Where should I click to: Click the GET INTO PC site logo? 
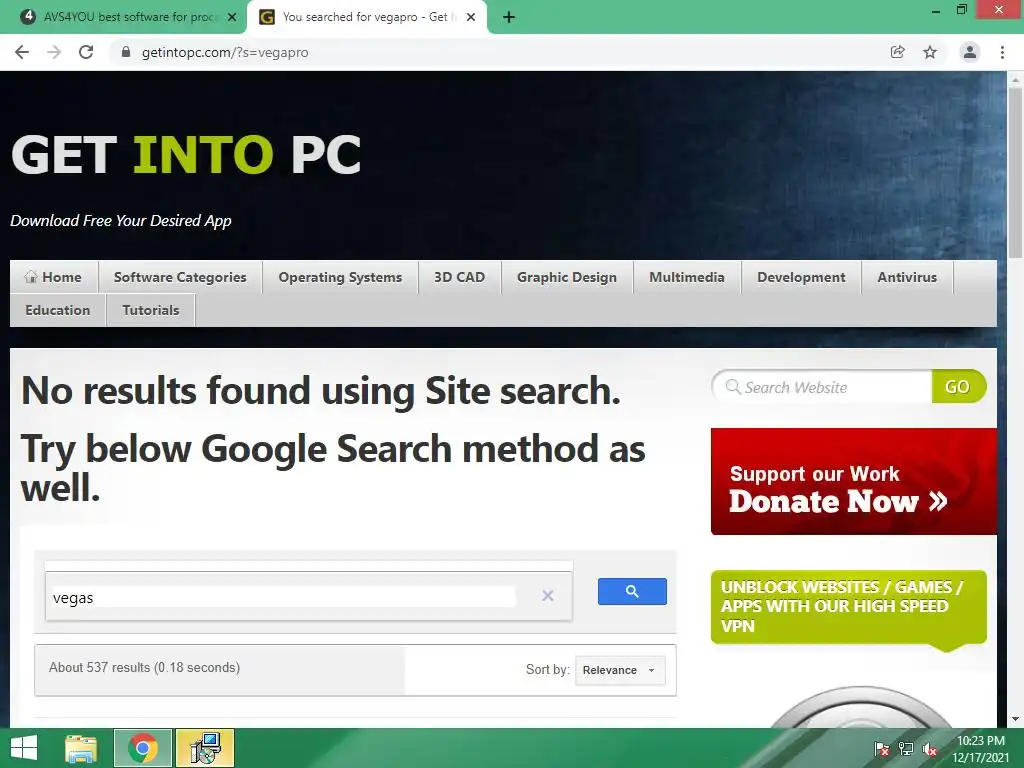tap(186, 155)
